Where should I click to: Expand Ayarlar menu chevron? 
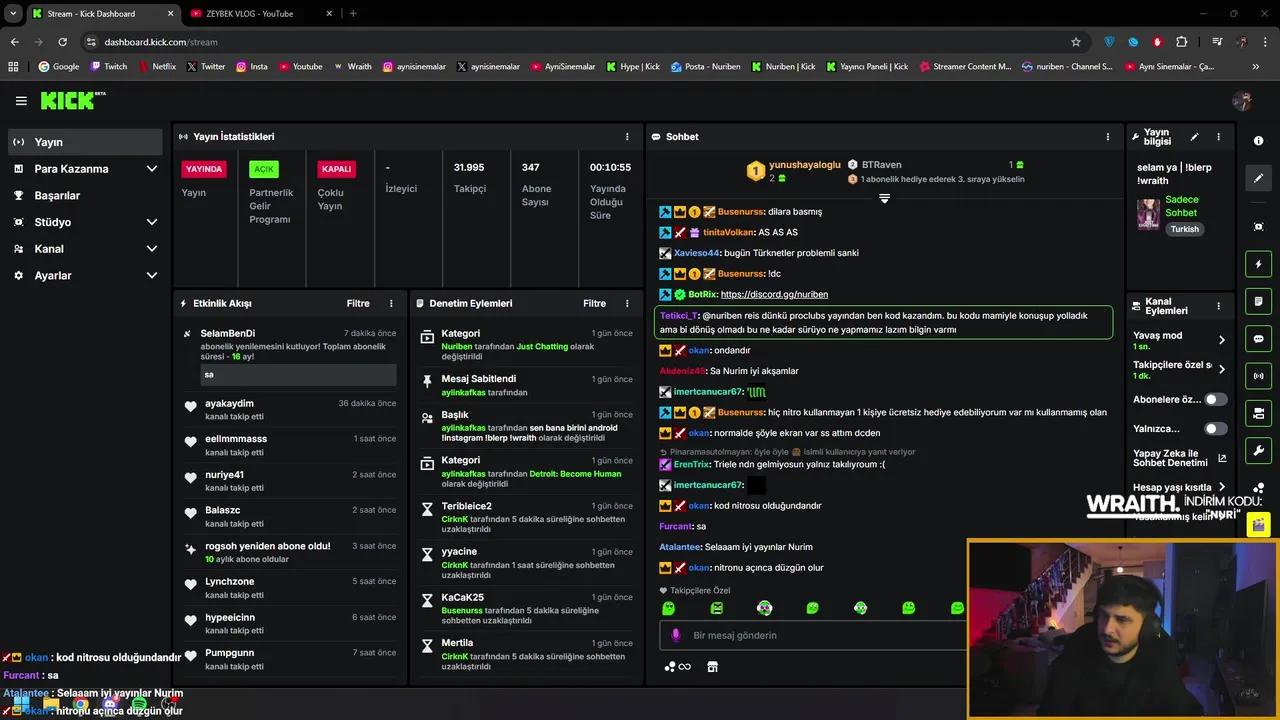[x=152, y=275]
